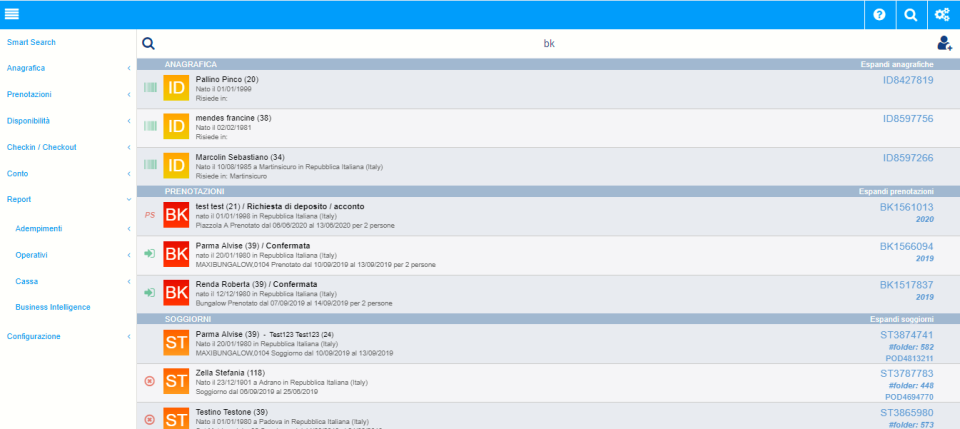Open record ID8597756
Image resolution: width=960 pixels, height=429 pixels.
pyautogui.click(x=908, y=119)
